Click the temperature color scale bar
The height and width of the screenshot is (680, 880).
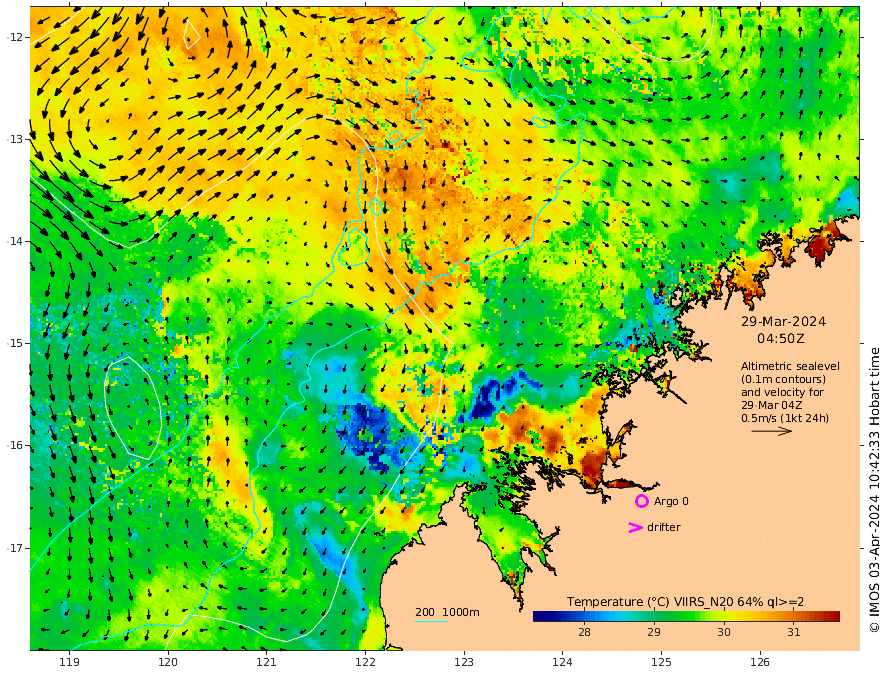click(x=686, y=617)
